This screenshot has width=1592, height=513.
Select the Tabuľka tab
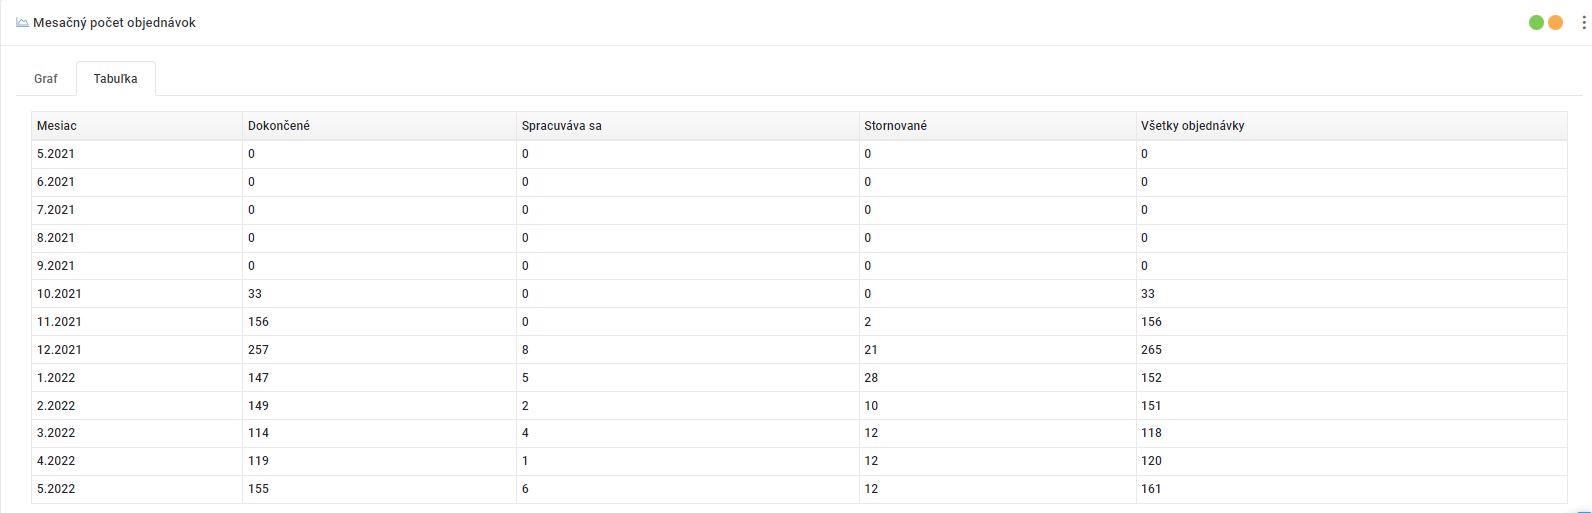pyautogui.click(x=115, y=78)
